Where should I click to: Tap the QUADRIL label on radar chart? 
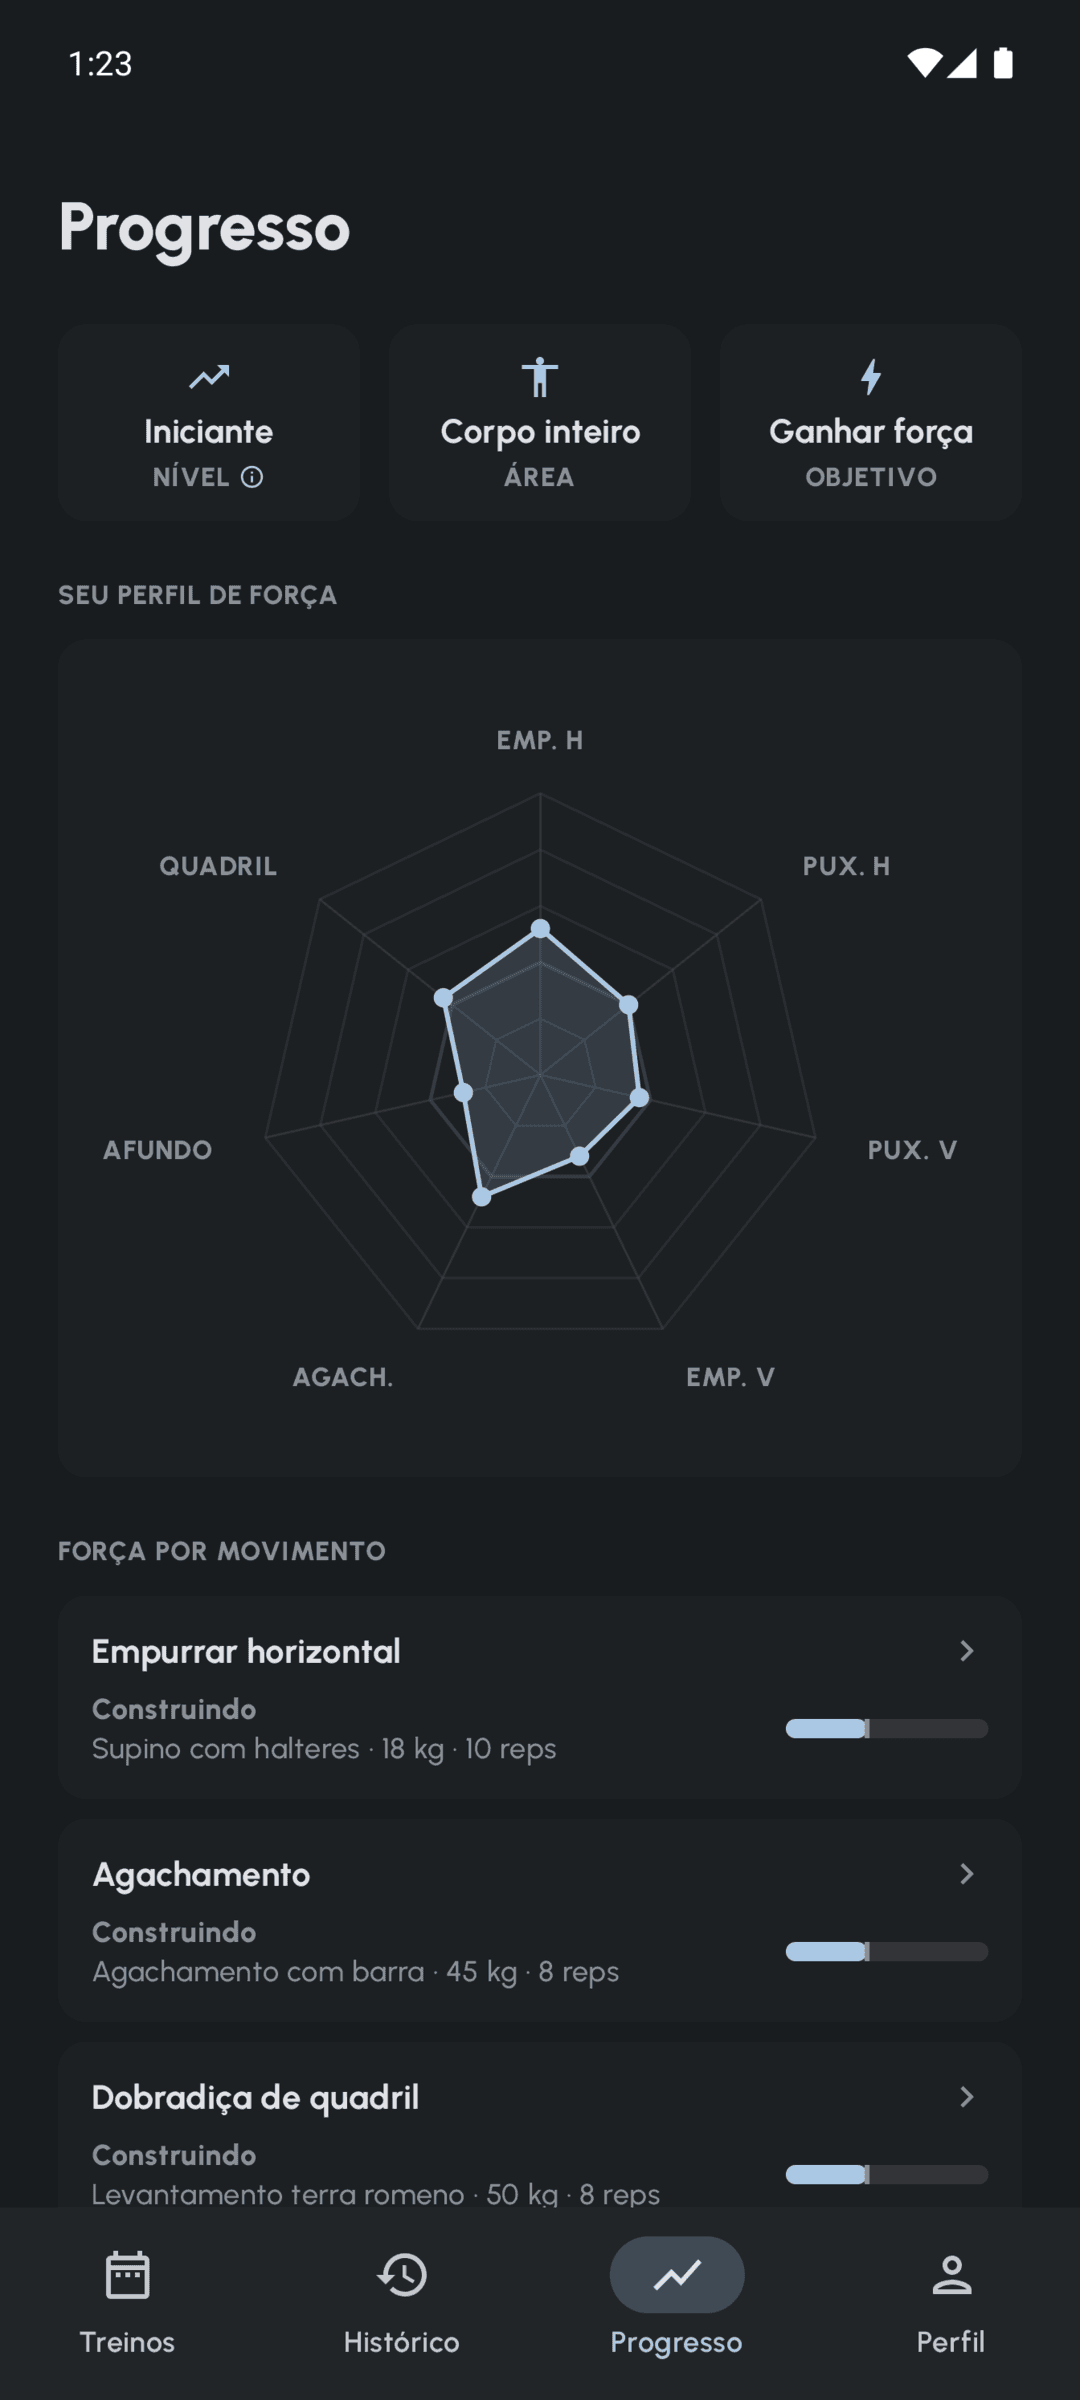pyautogui.click(x=218, y=866)
